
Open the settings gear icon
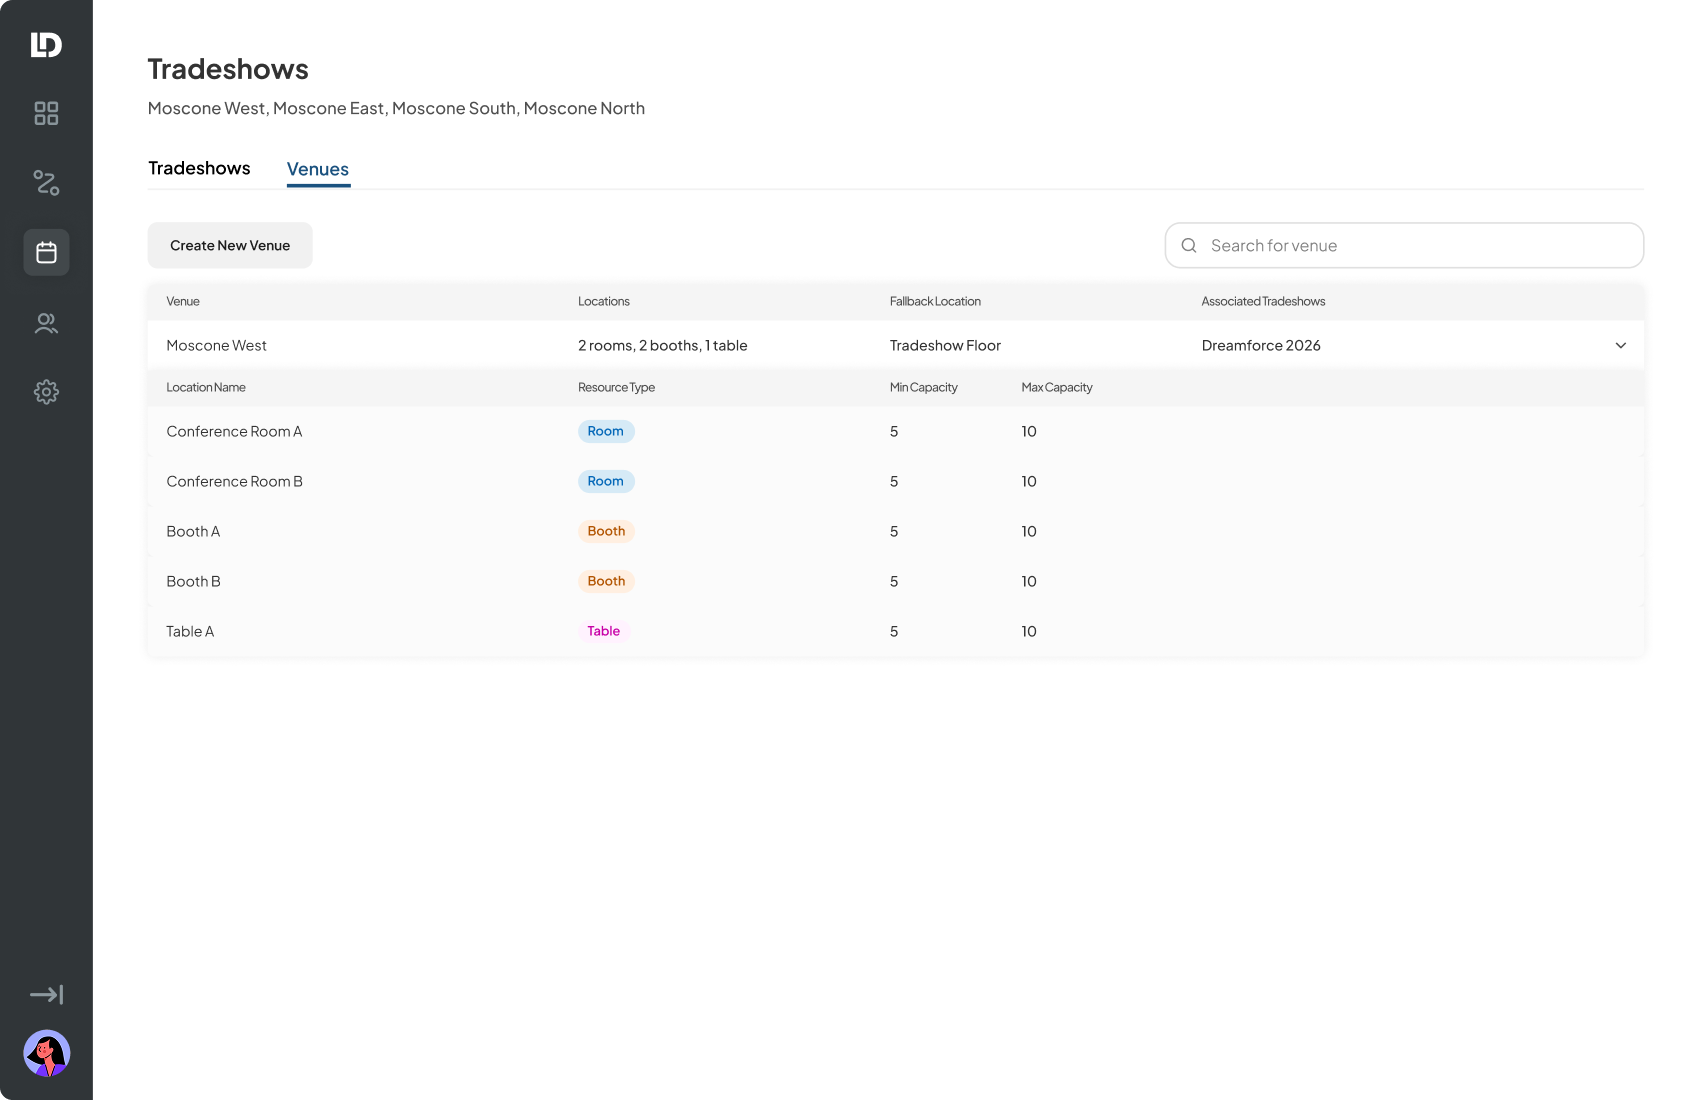[46, 392]
